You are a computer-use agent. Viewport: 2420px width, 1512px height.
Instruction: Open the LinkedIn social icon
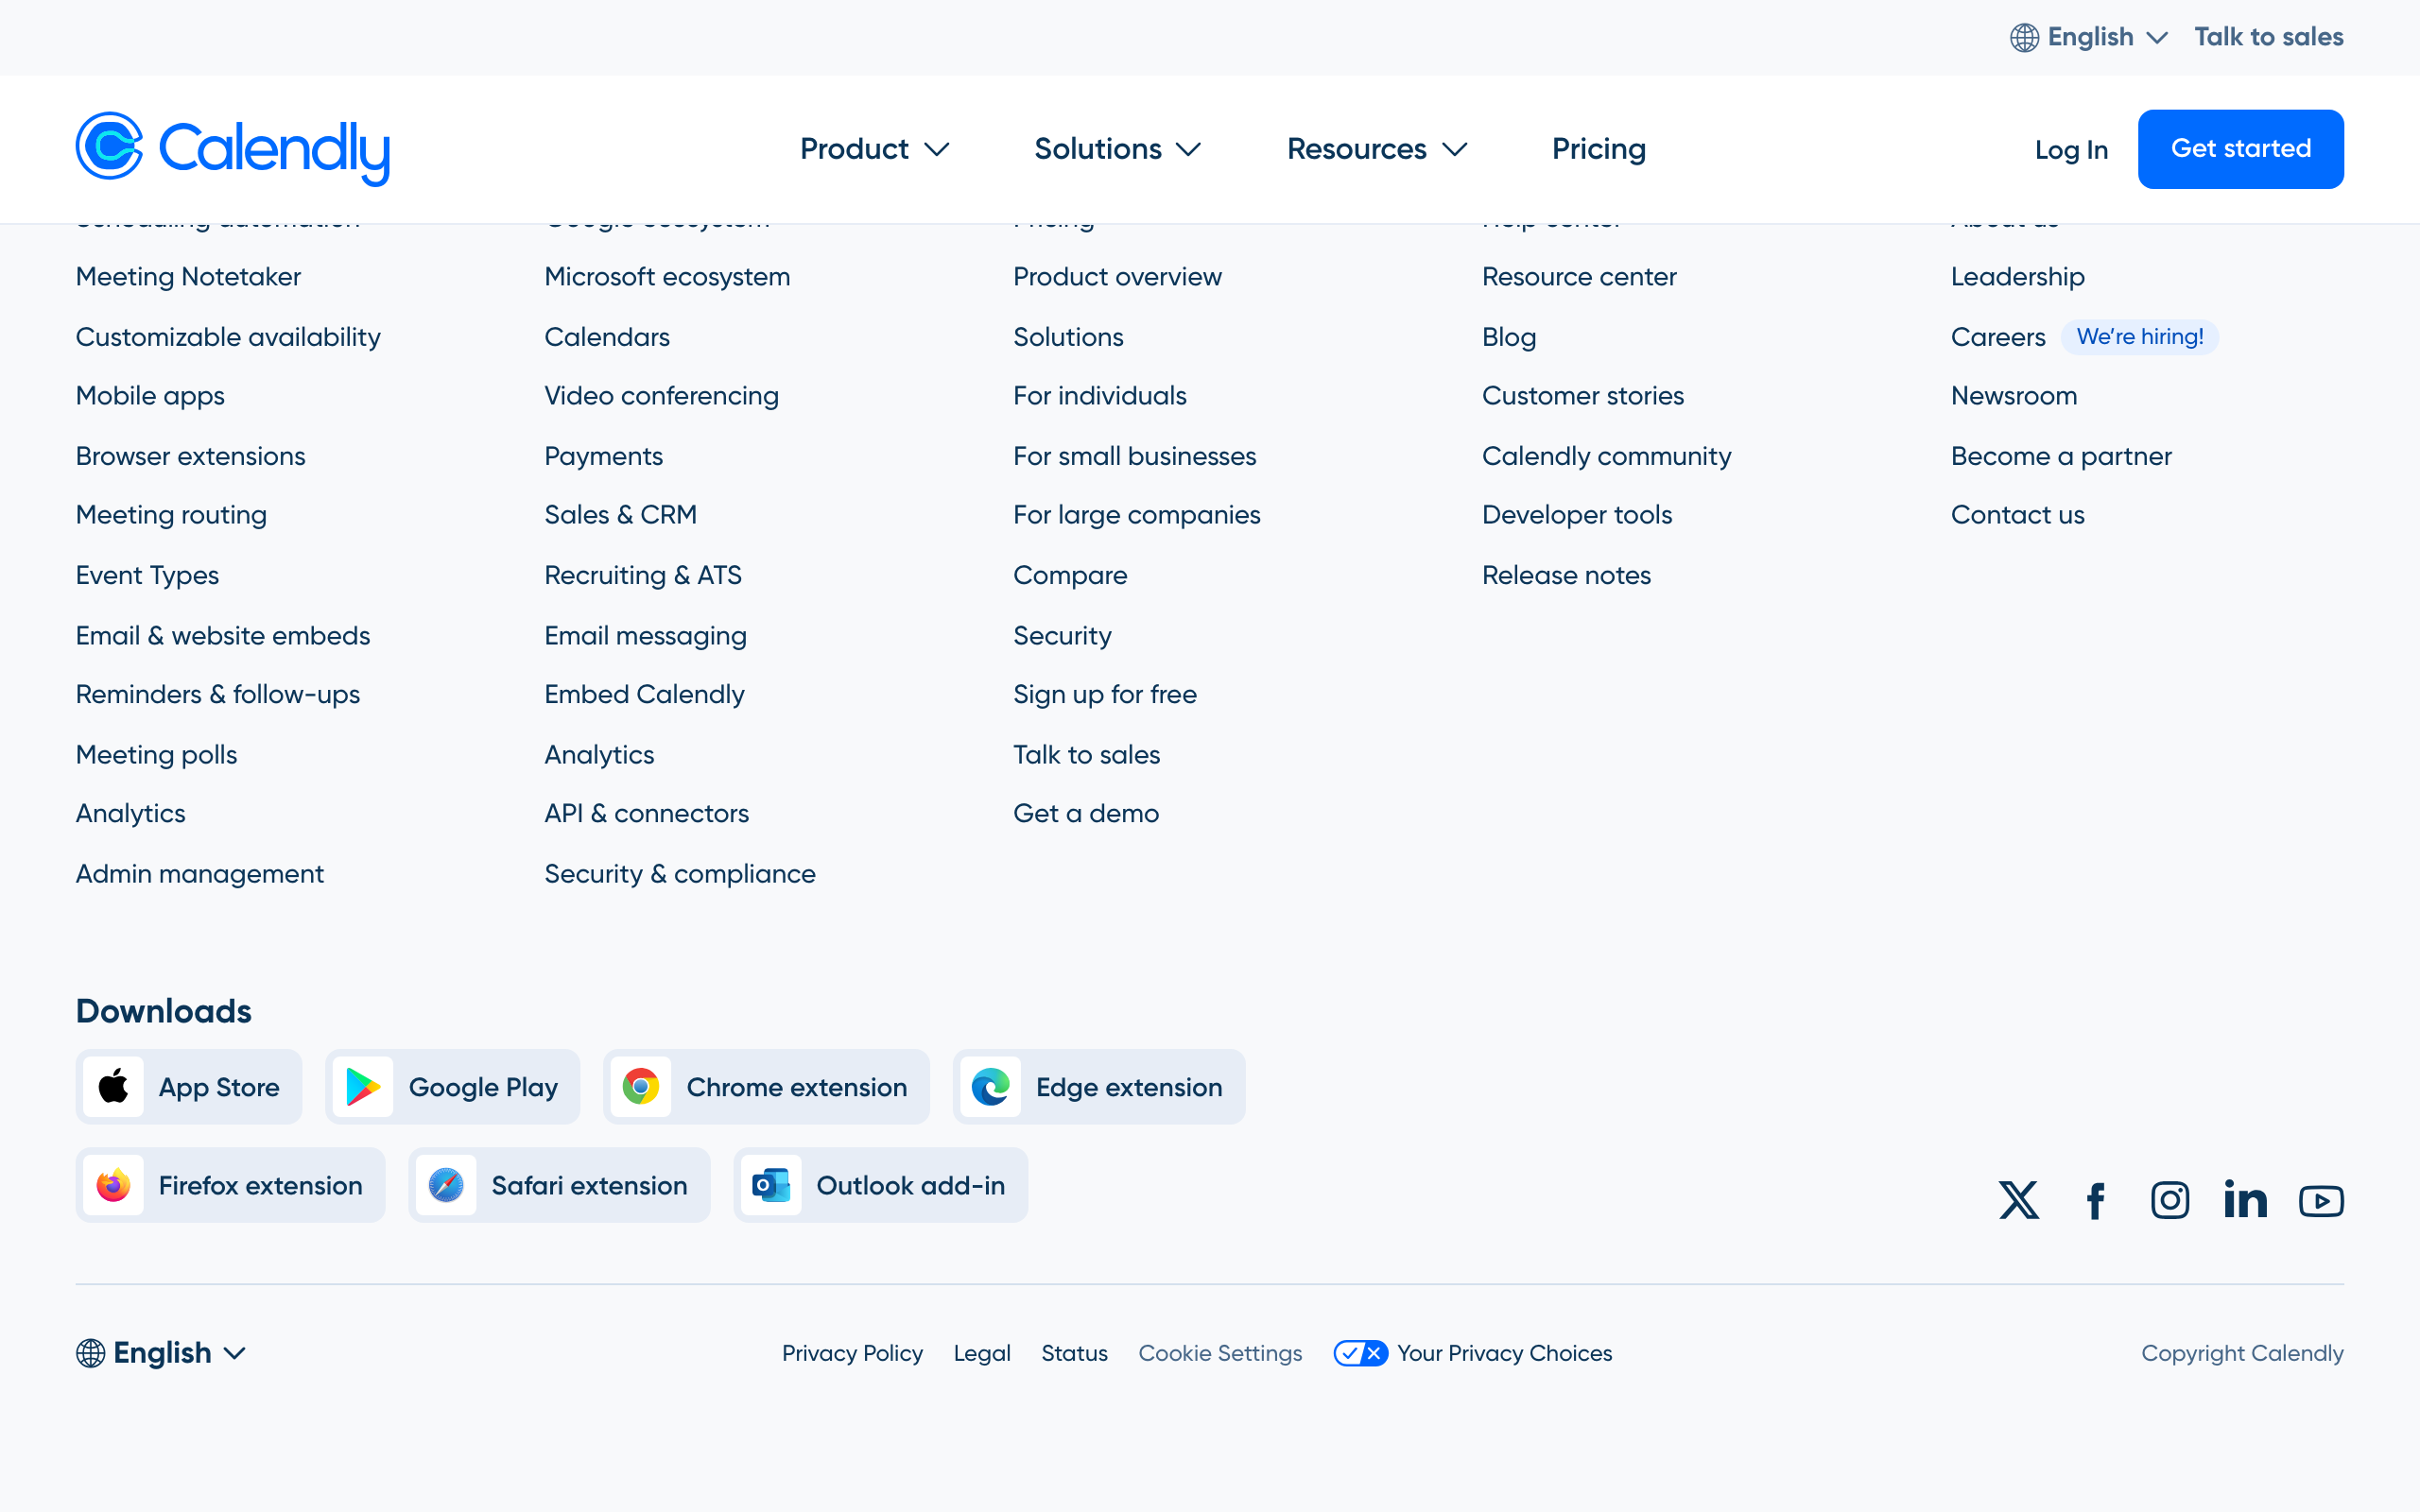point(2245,1199)
